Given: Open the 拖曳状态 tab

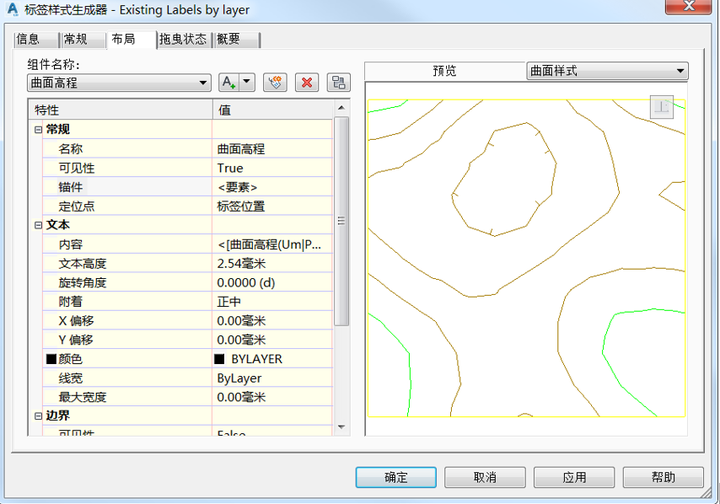Looking at the screenshot, I should (183, 39).
